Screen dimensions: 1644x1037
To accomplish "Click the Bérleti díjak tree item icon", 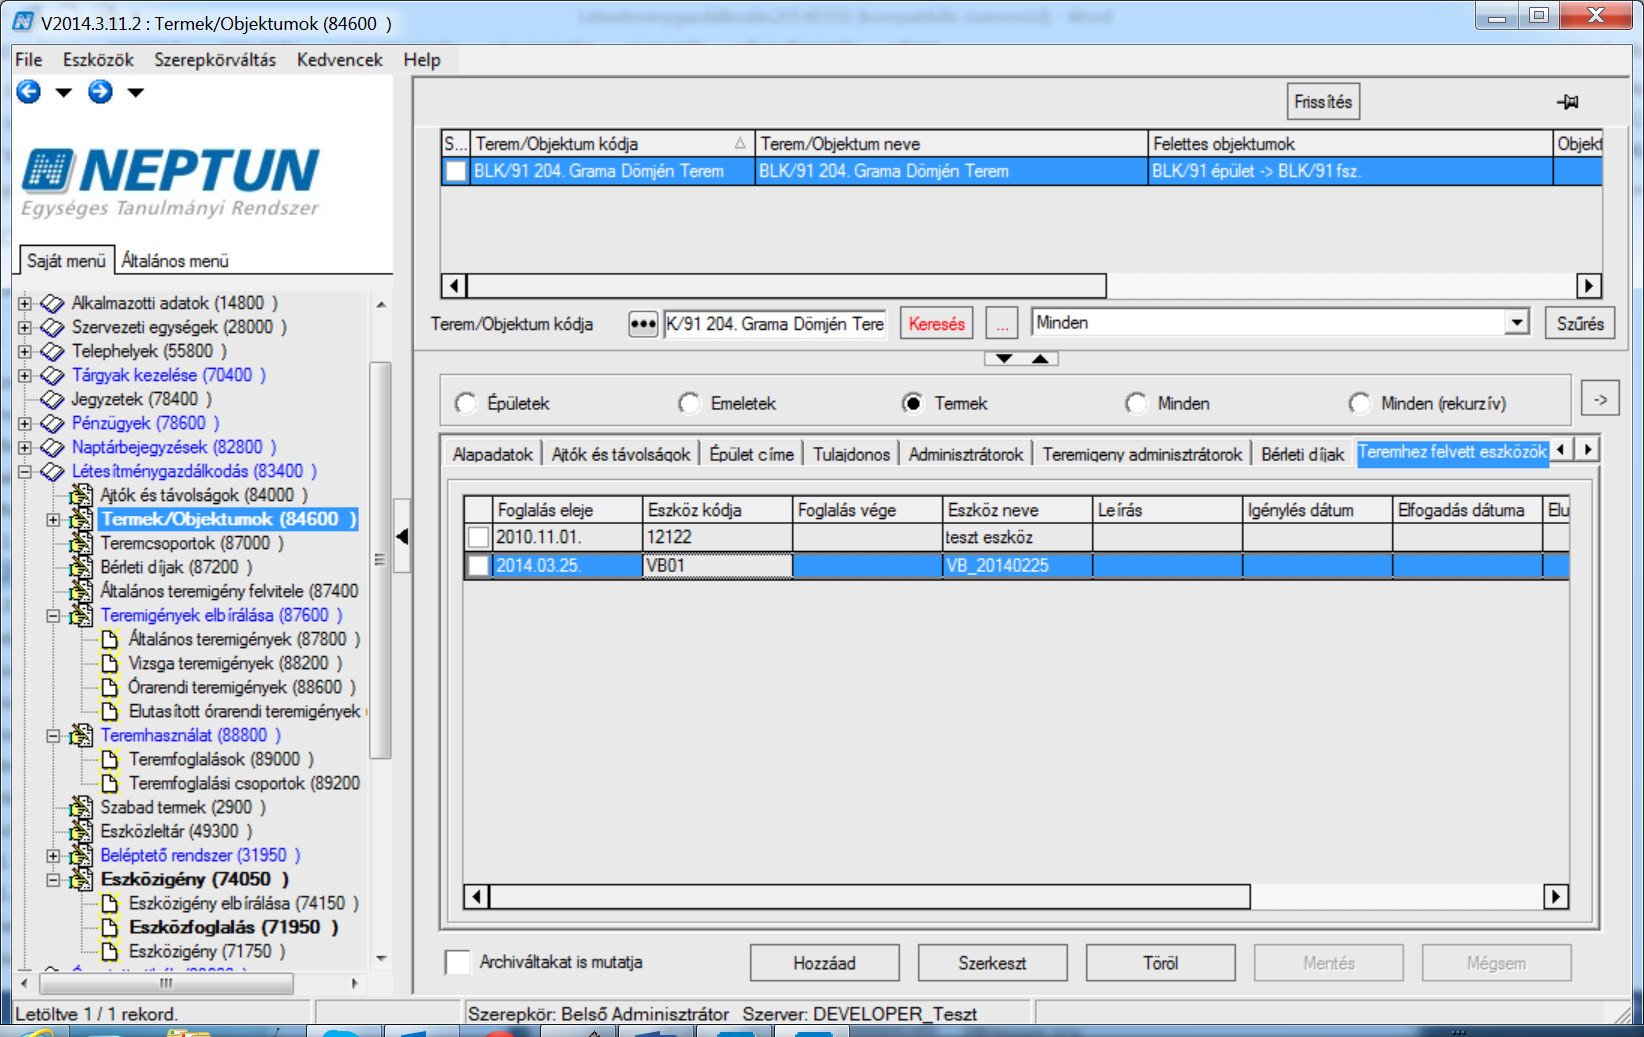I will tap(81, 567).
